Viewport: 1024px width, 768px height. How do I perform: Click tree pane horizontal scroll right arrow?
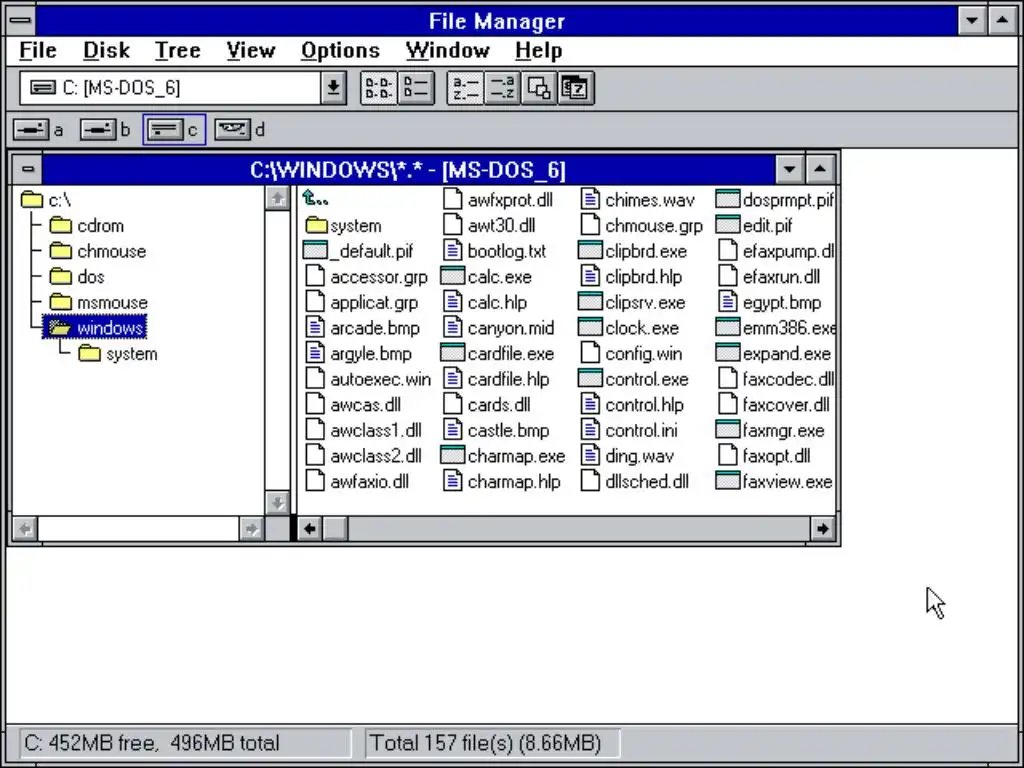tap(251, 528)
